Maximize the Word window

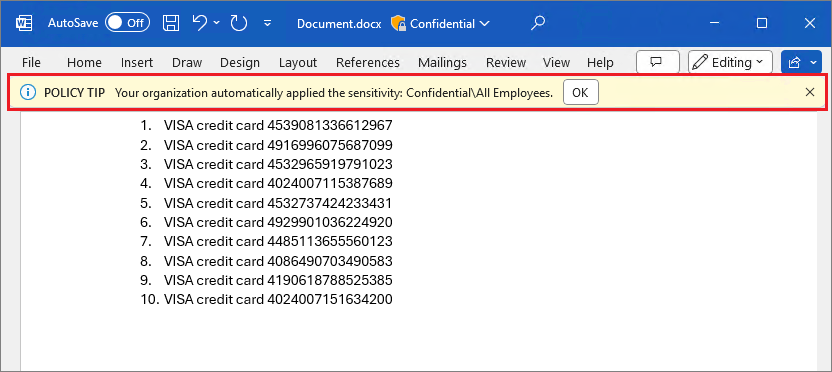pos(762,23)
